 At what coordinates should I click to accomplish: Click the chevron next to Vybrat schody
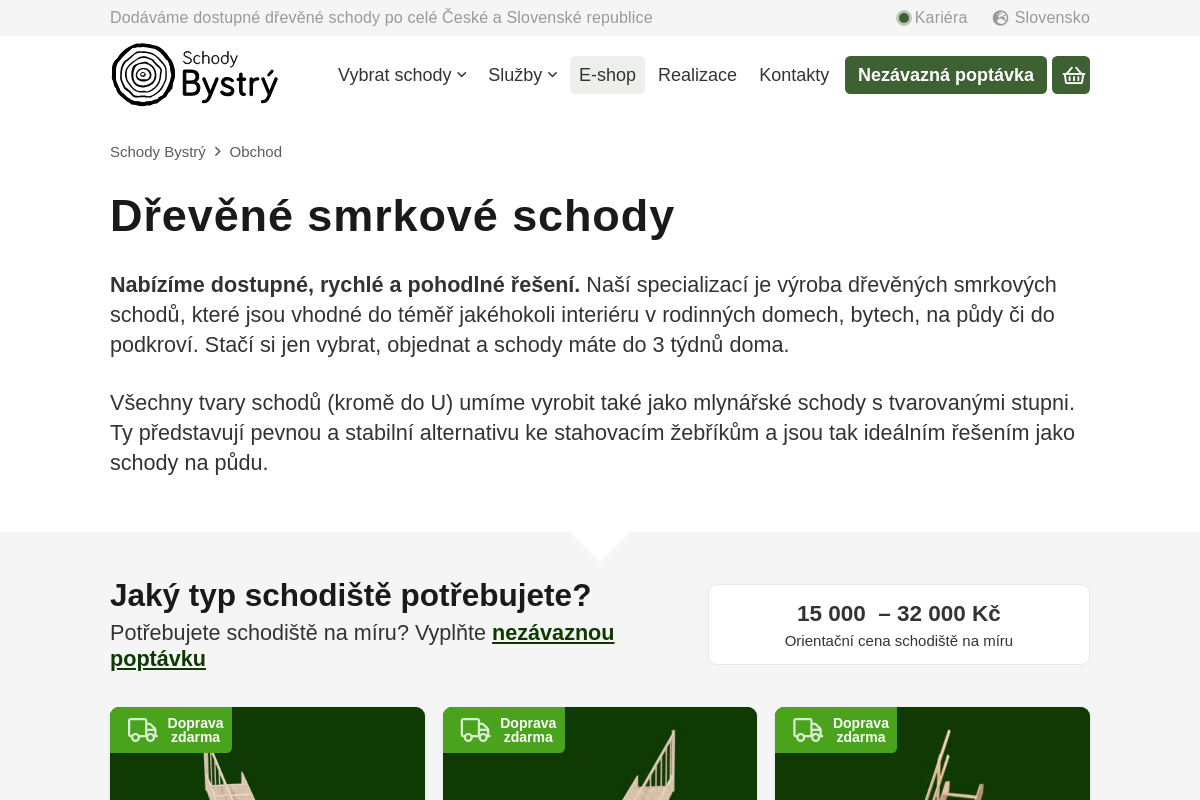(x=461, y=75)
